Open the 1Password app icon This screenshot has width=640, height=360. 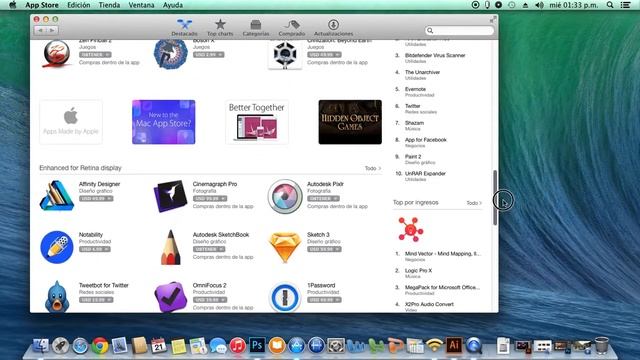pyautogui.click(x=284, y=297)
